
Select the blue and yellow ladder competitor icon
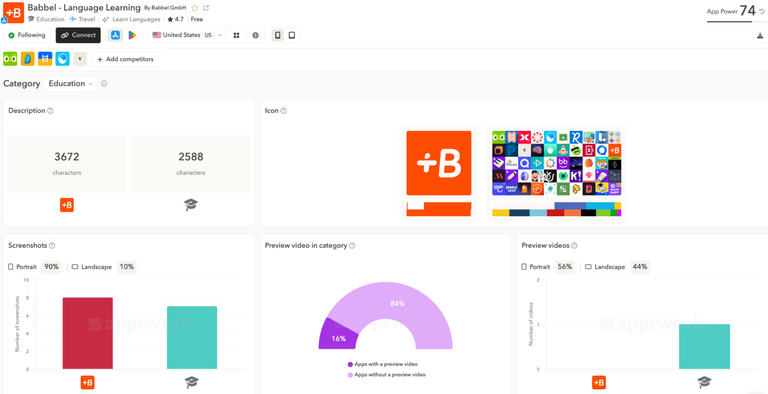tap(45, 59)
